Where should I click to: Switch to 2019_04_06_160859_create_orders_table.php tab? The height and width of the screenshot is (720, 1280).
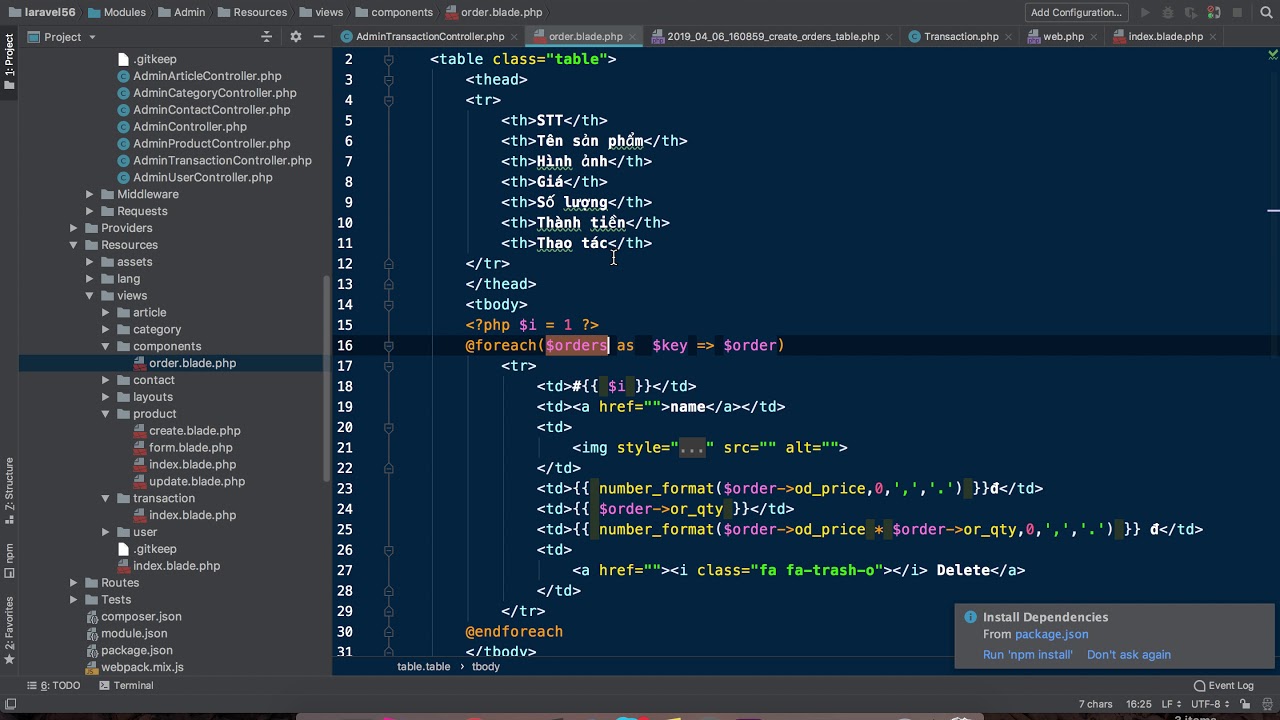(773, 37)
